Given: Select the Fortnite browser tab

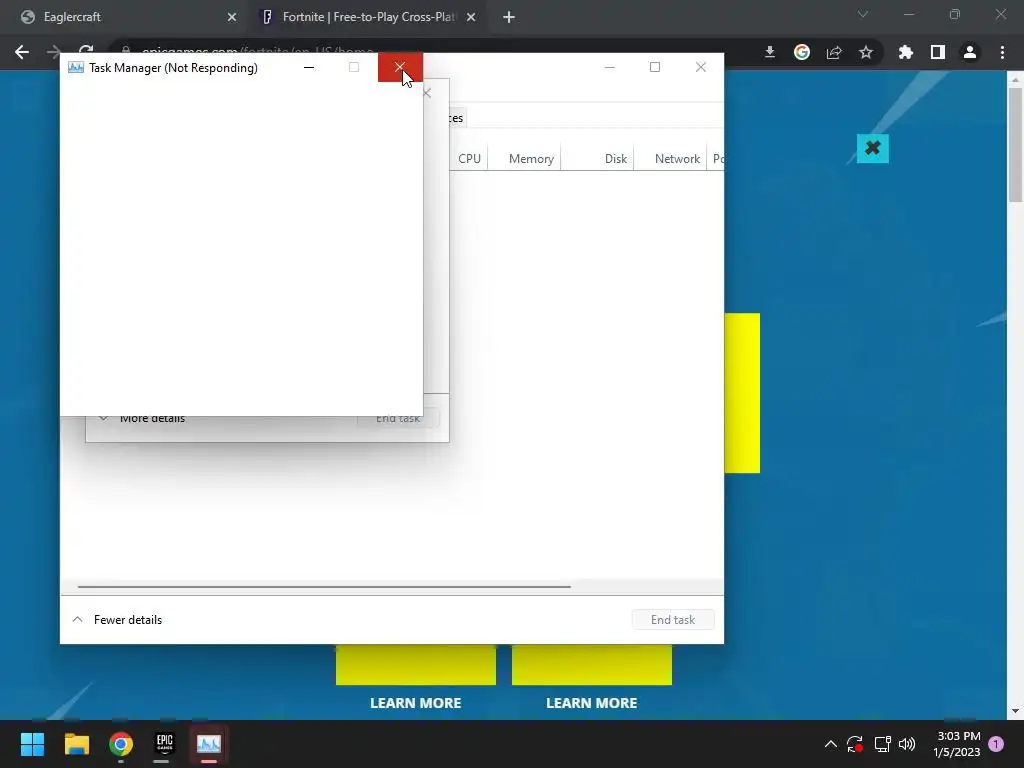Looking at the screenshot, I should [x=367, y=17].
